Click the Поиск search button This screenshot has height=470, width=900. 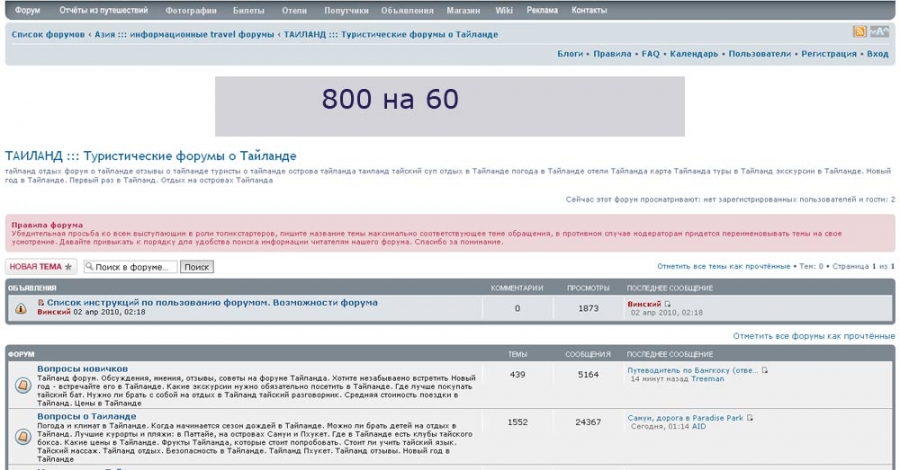pos(196,267)
